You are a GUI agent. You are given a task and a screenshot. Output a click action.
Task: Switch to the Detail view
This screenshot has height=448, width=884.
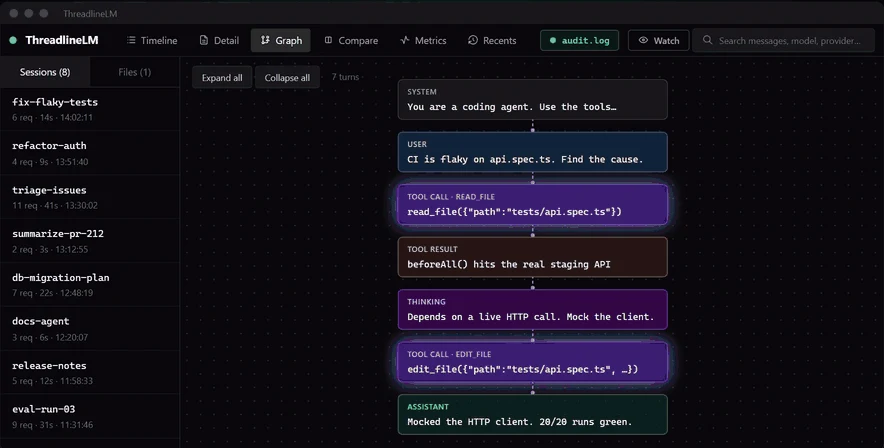pyautogui.click(x=219, y=41)
